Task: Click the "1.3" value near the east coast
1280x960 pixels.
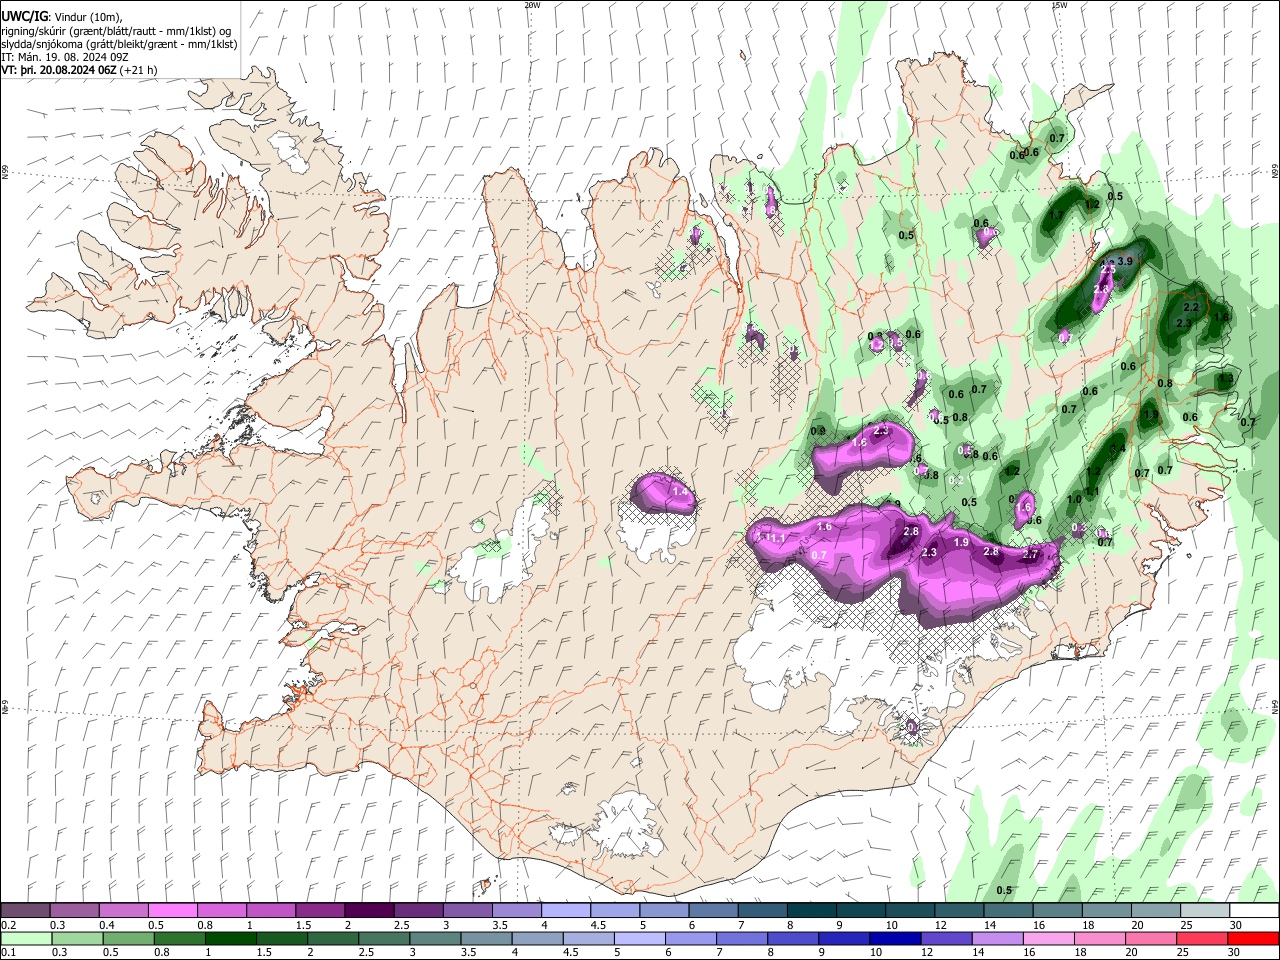Action: (1226, 379)
